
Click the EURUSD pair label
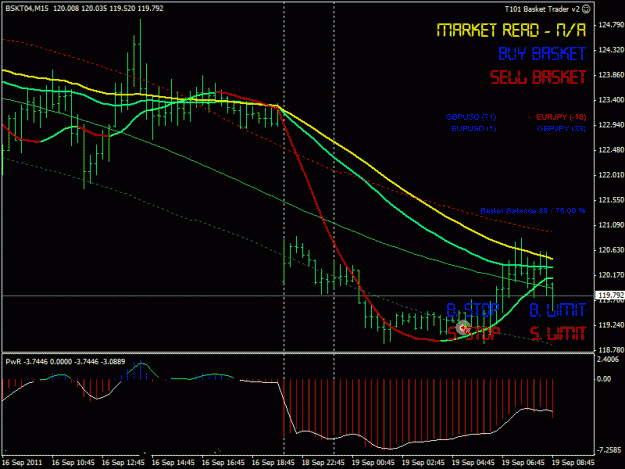(x=474, y=129)
